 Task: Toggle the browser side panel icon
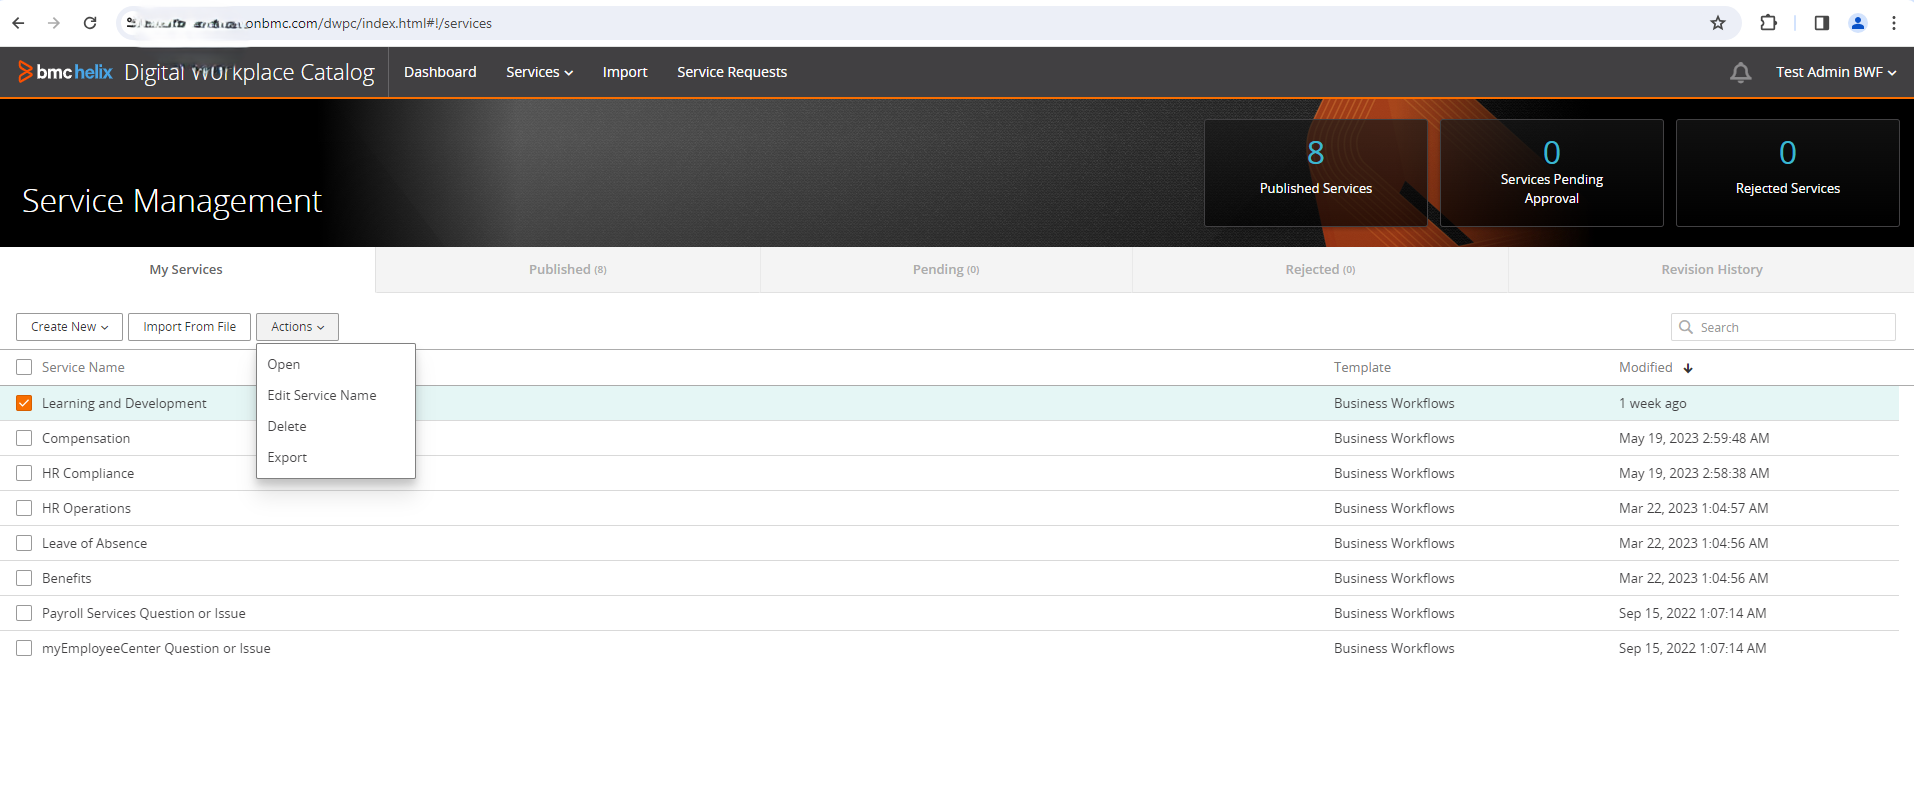(x=1821, y=23)
